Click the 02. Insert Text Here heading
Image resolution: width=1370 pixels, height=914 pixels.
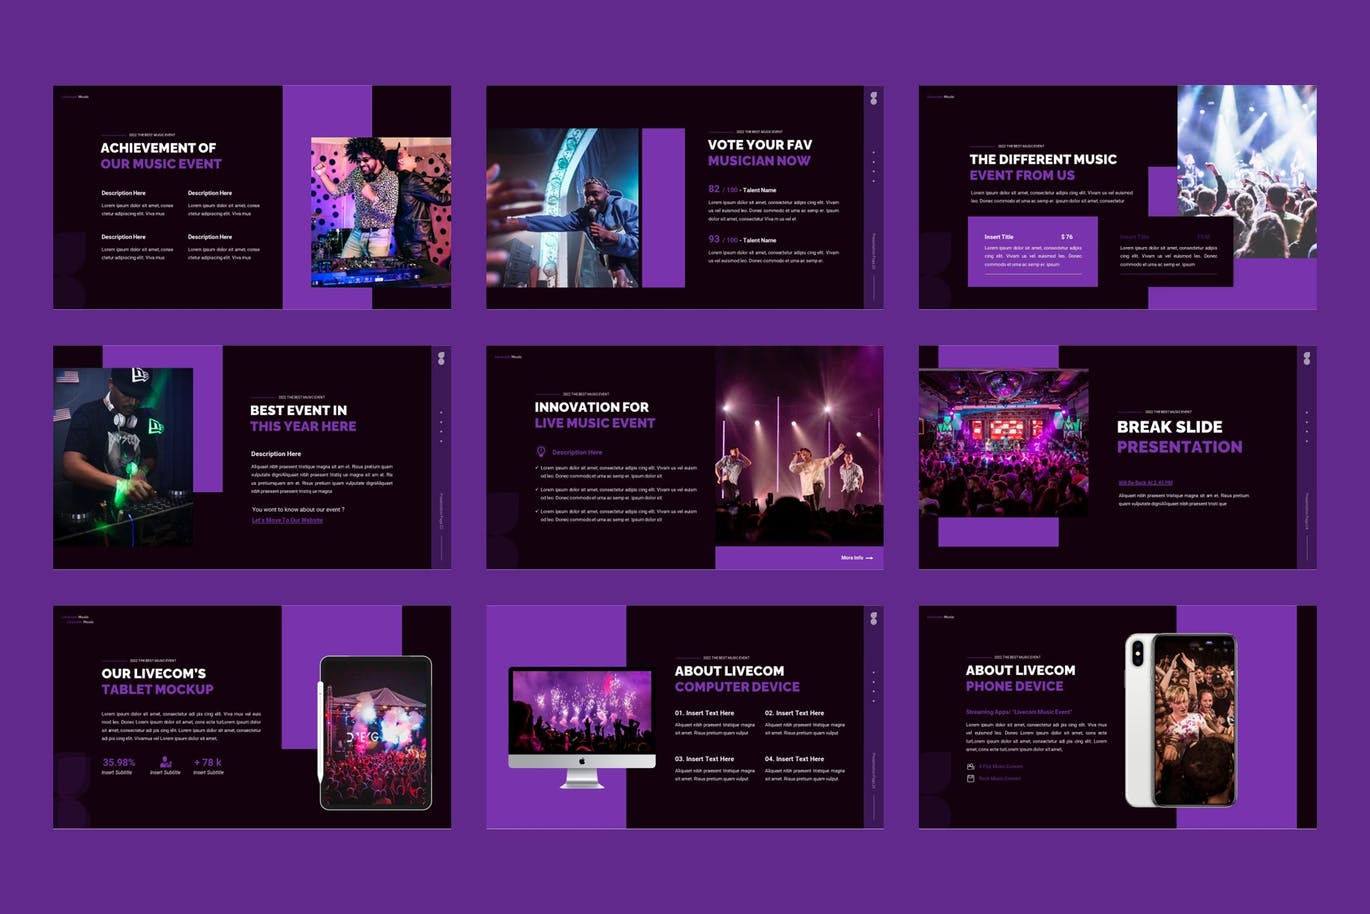pyautogui.click(x=794, y=713)
